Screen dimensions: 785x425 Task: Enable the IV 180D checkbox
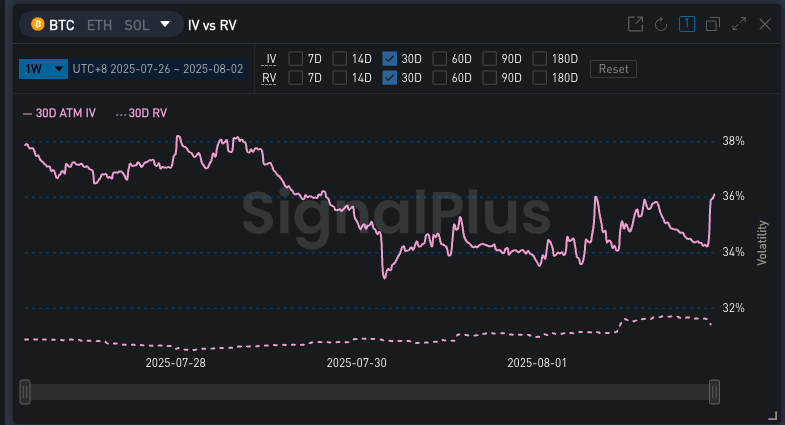pyautogui.click(x=540, y=59)
